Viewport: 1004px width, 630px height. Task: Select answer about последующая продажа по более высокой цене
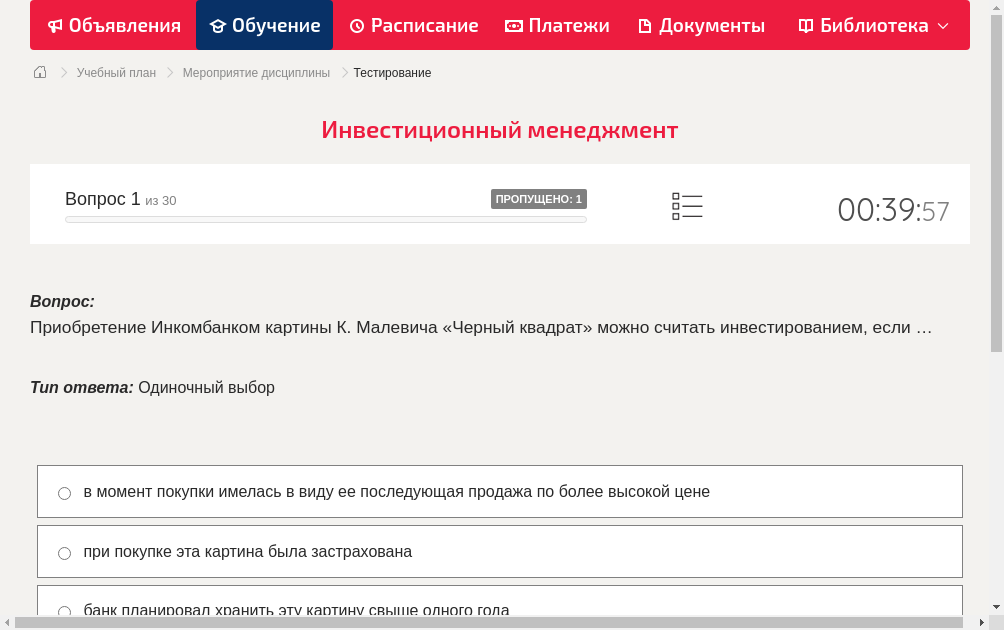pos(64,492)
